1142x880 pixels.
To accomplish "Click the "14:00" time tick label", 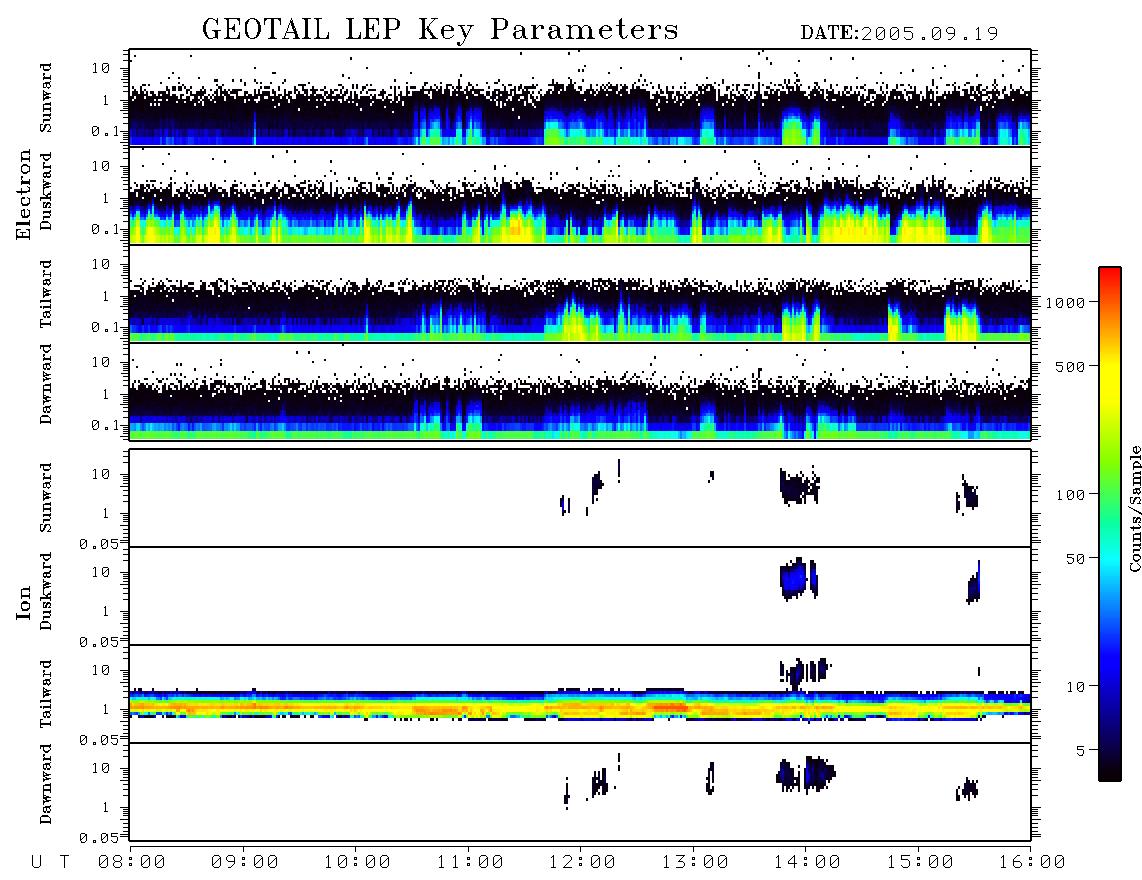I will [807, 862].
